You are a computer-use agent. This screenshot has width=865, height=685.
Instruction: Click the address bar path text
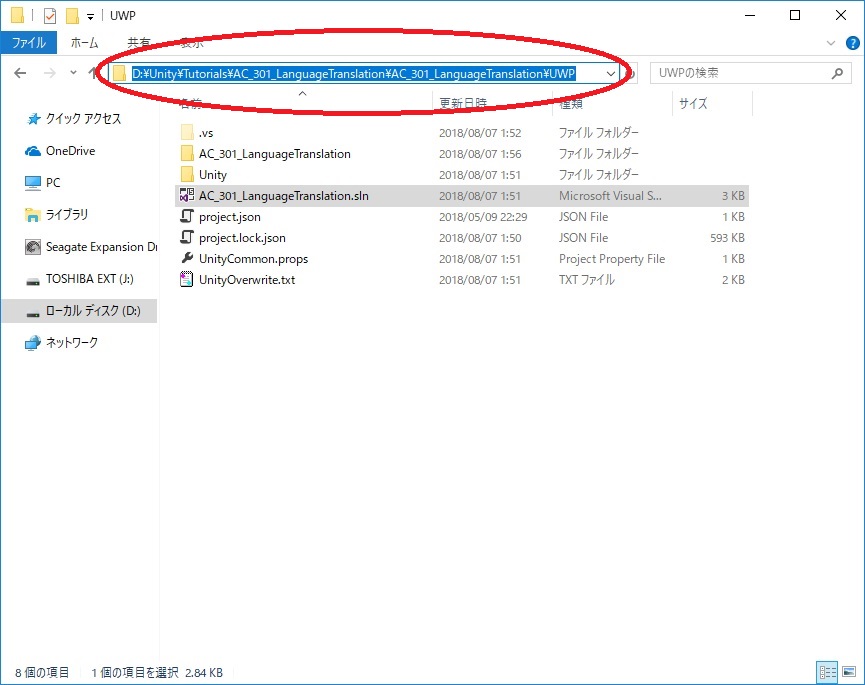(354, 73)
